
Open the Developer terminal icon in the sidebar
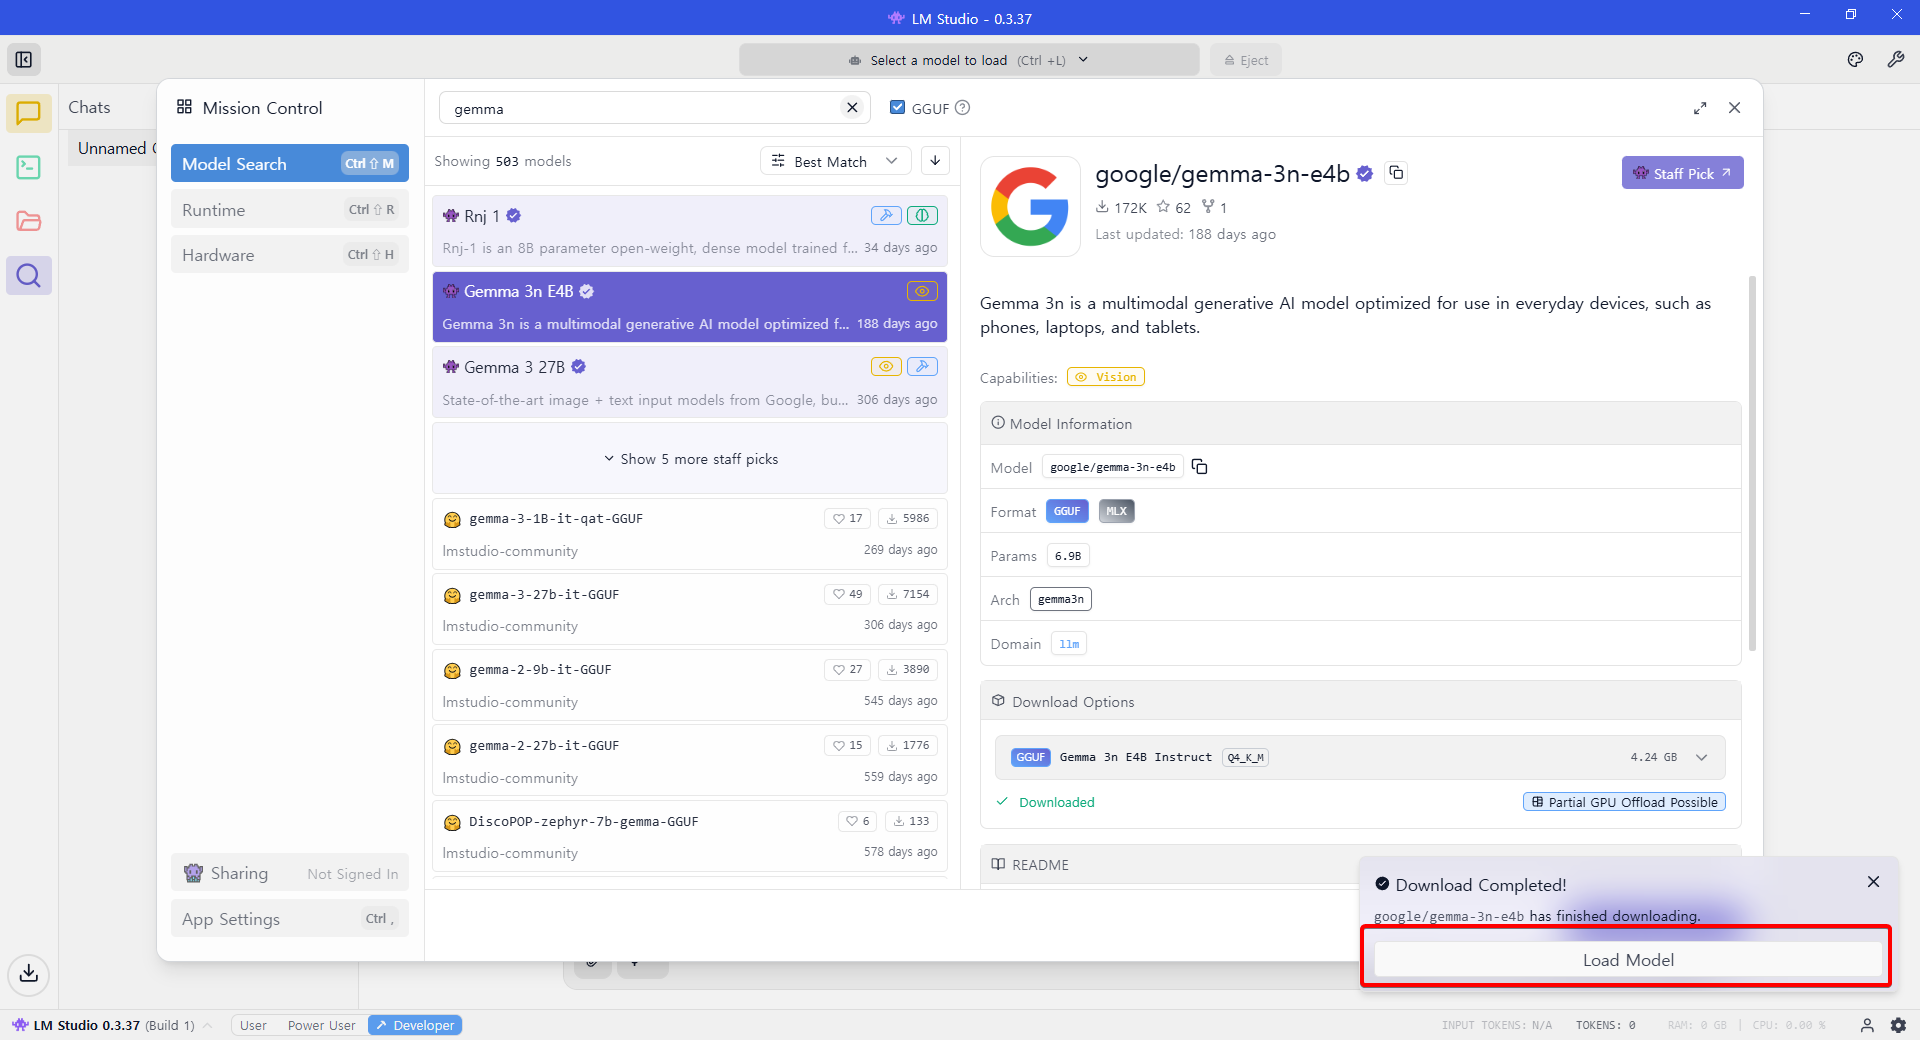point(29,167)
